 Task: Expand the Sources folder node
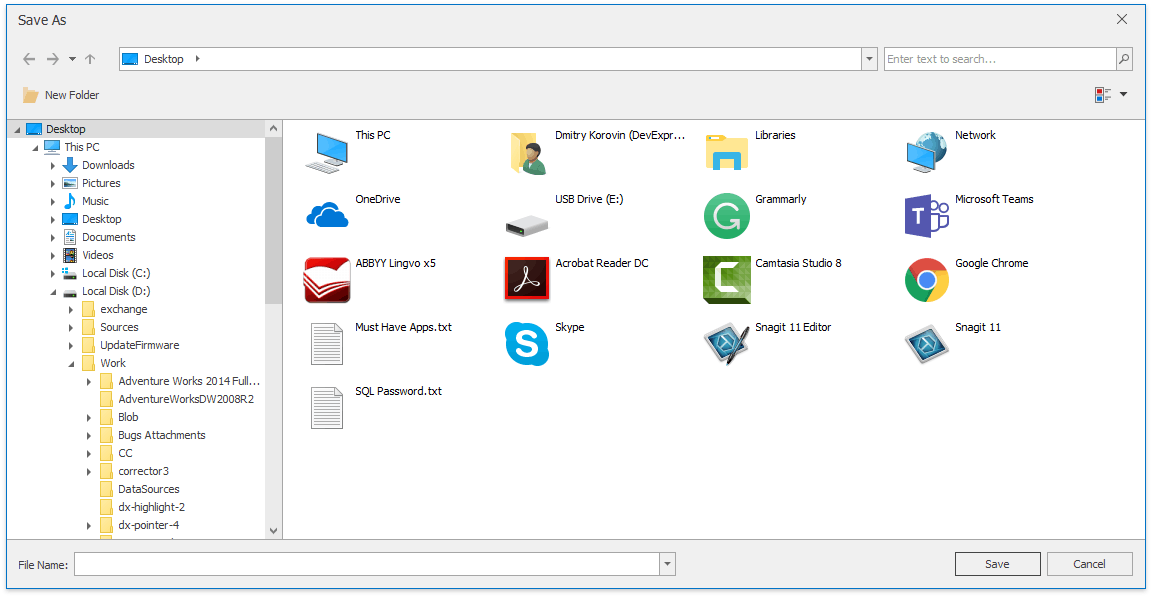click(71, 328)
